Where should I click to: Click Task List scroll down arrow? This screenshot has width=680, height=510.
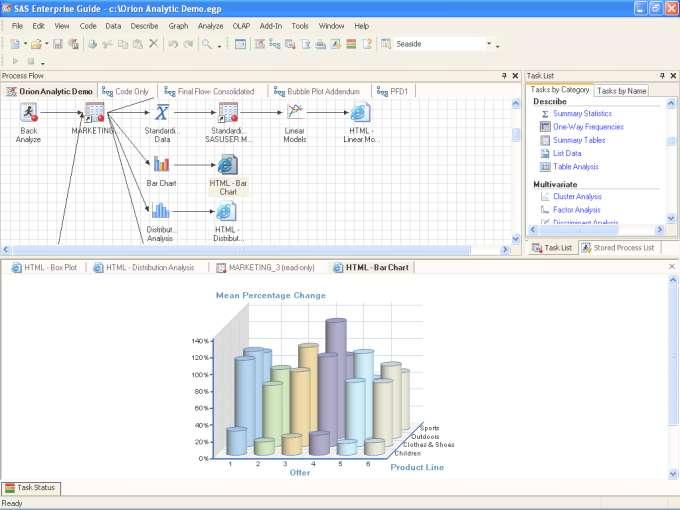point(671,218)
